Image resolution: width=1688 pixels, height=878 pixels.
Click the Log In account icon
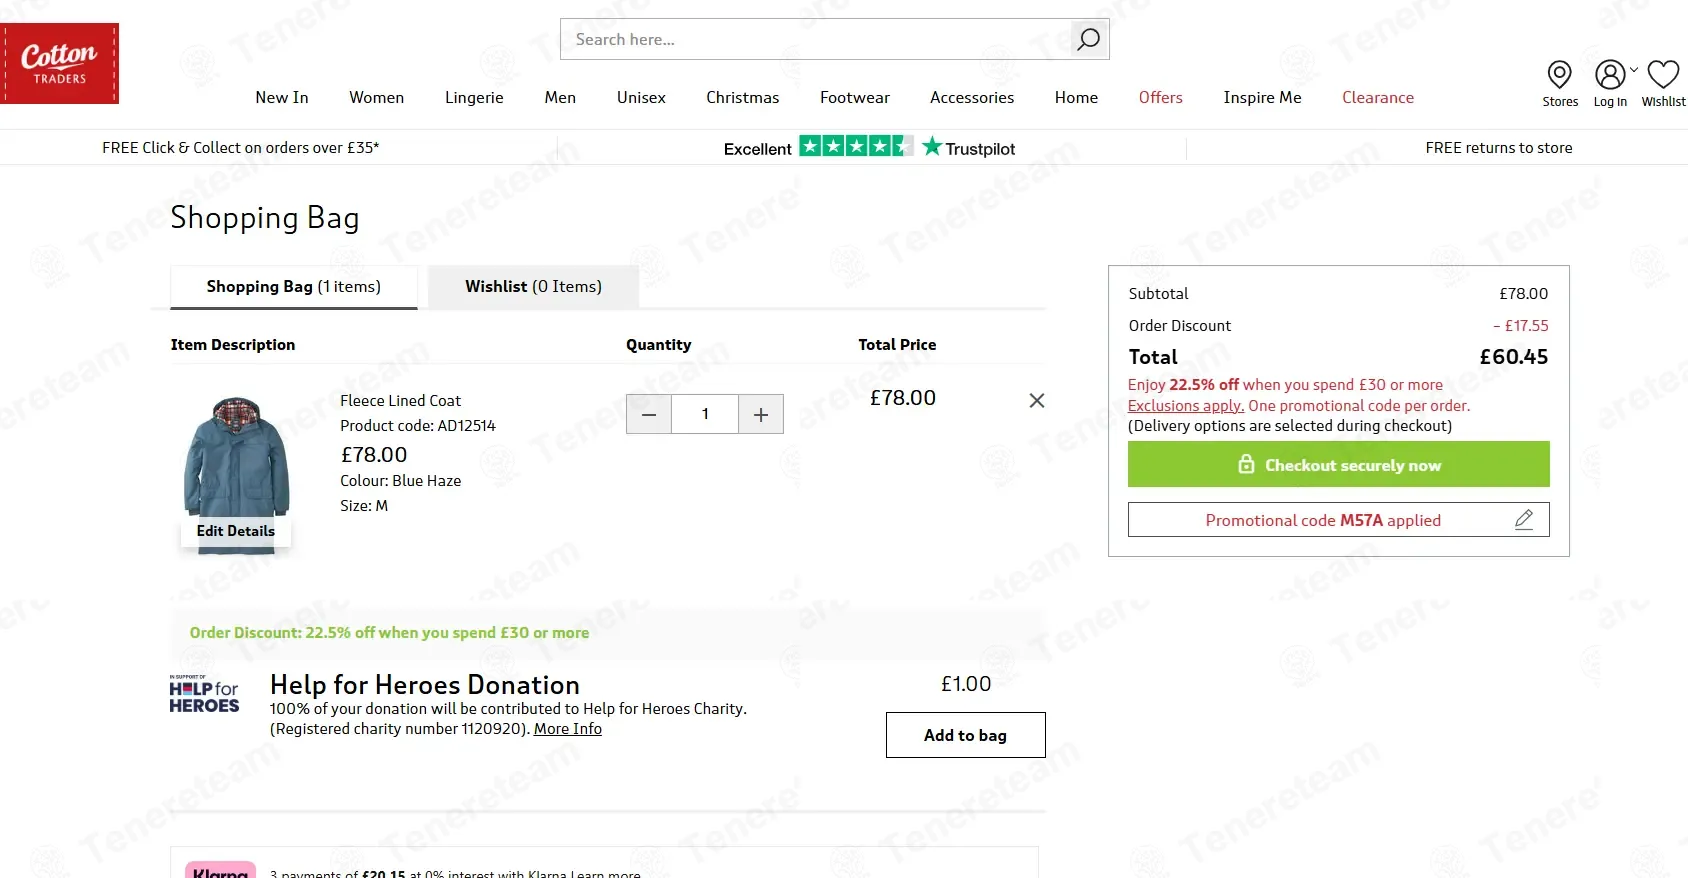pyautogui.click(x=1609, y=75)
